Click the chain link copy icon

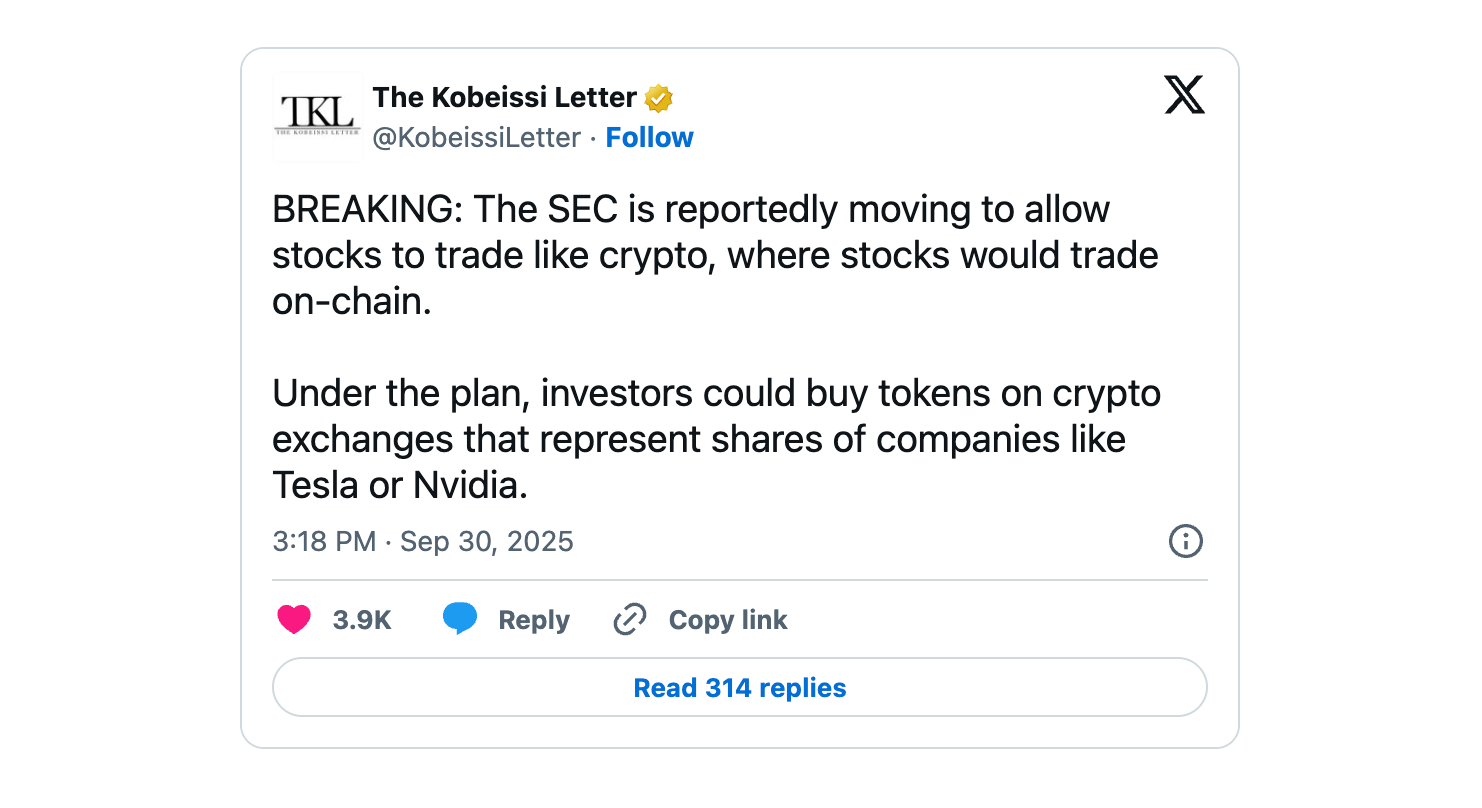(630, 620)
